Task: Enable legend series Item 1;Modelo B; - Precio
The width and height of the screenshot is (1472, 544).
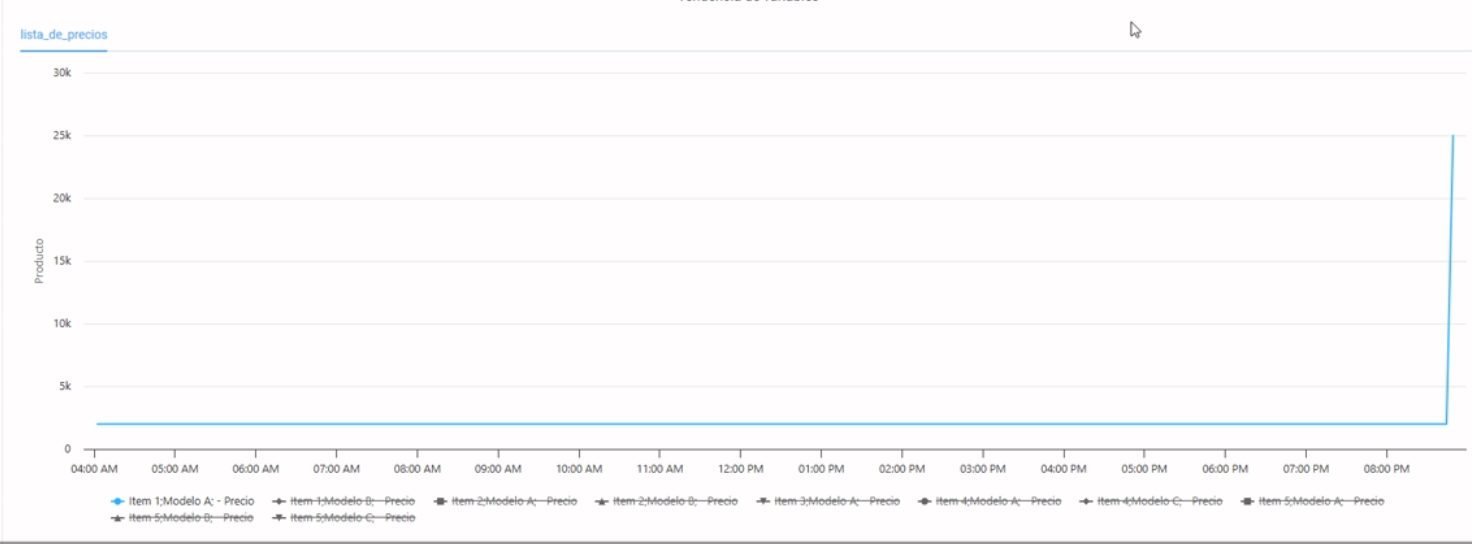Action: (x=343, y=501)
